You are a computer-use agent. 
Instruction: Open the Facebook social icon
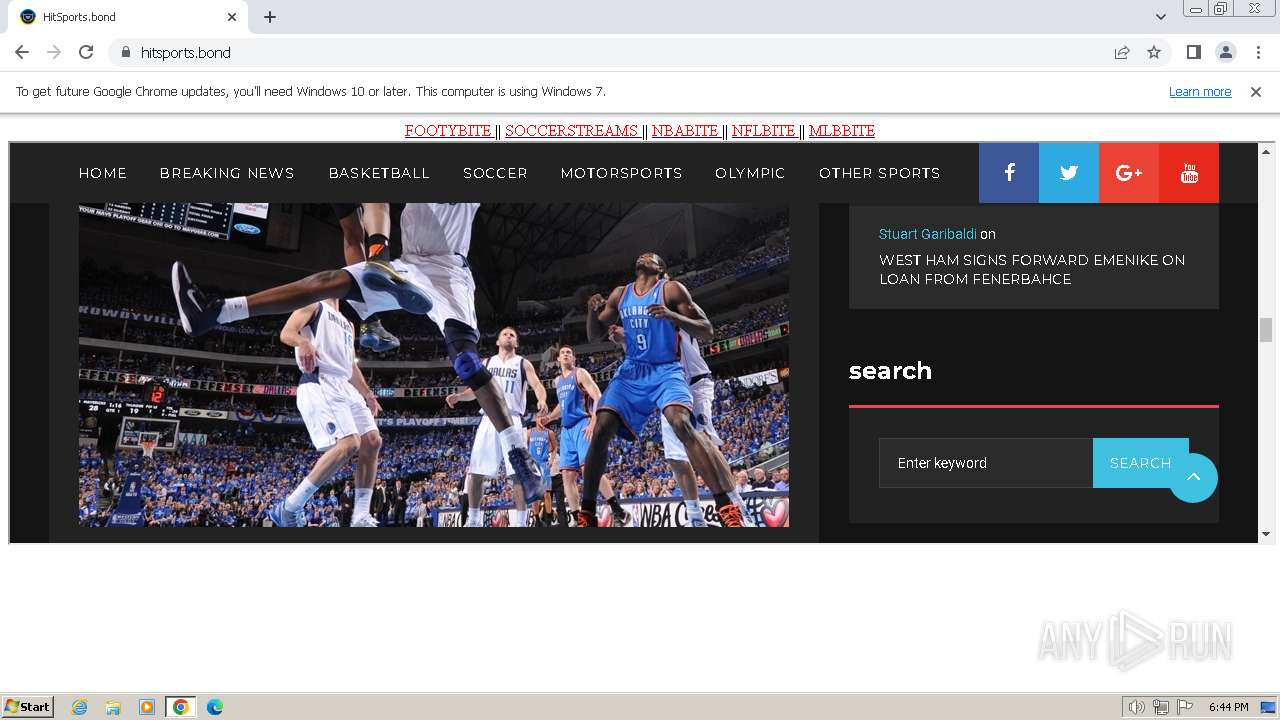[1009, 173]
